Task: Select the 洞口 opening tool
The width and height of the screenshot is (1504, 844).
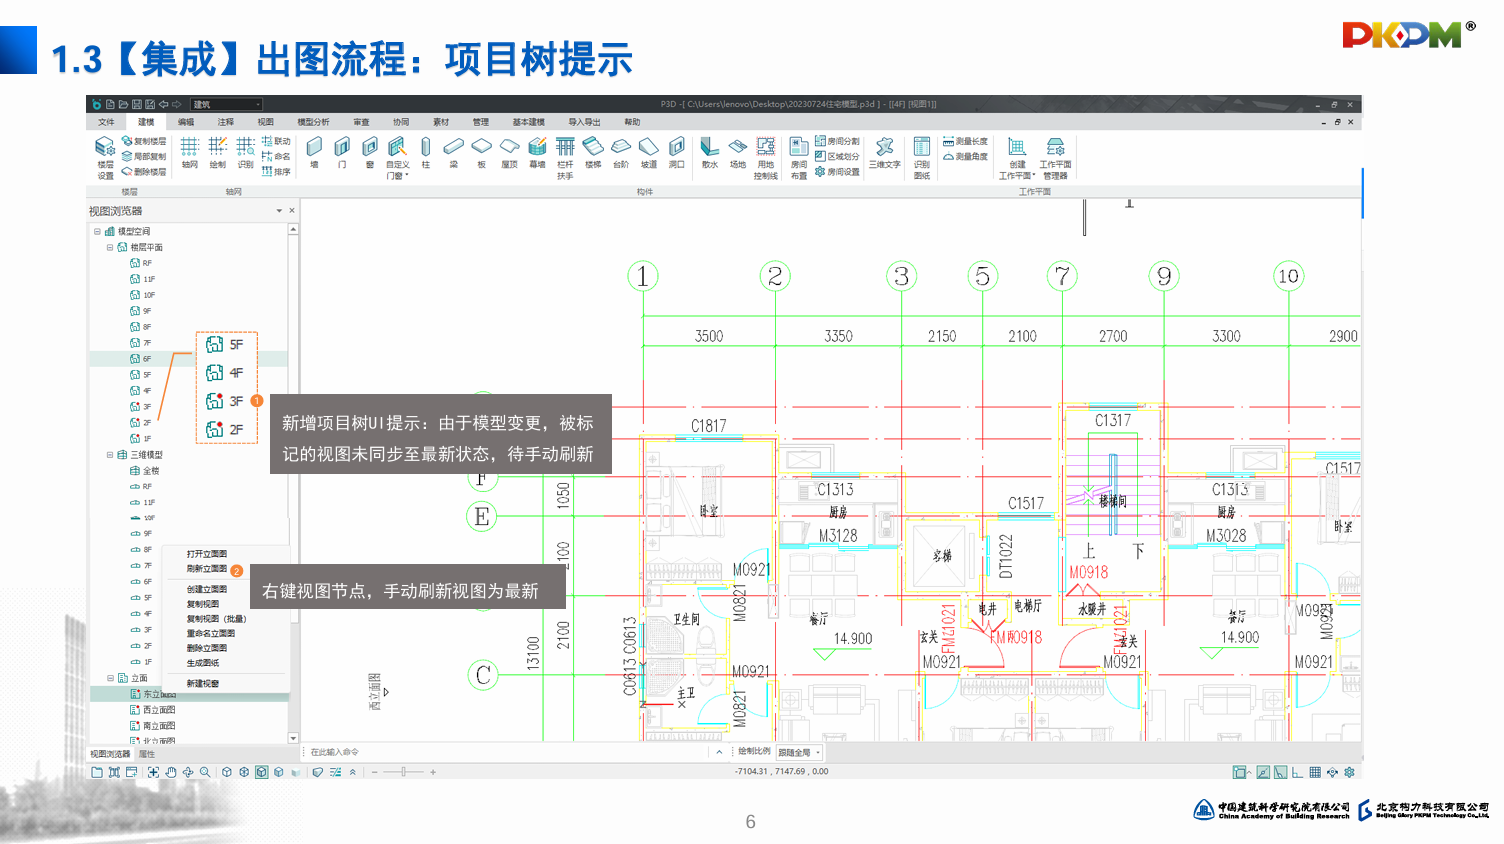Action: [x=677, y=153]
